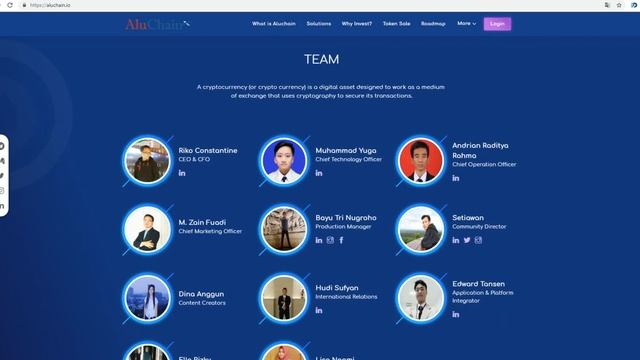Go to Token Sale section
The width and height of the screenshot is (640, 360).
[396, 24]
